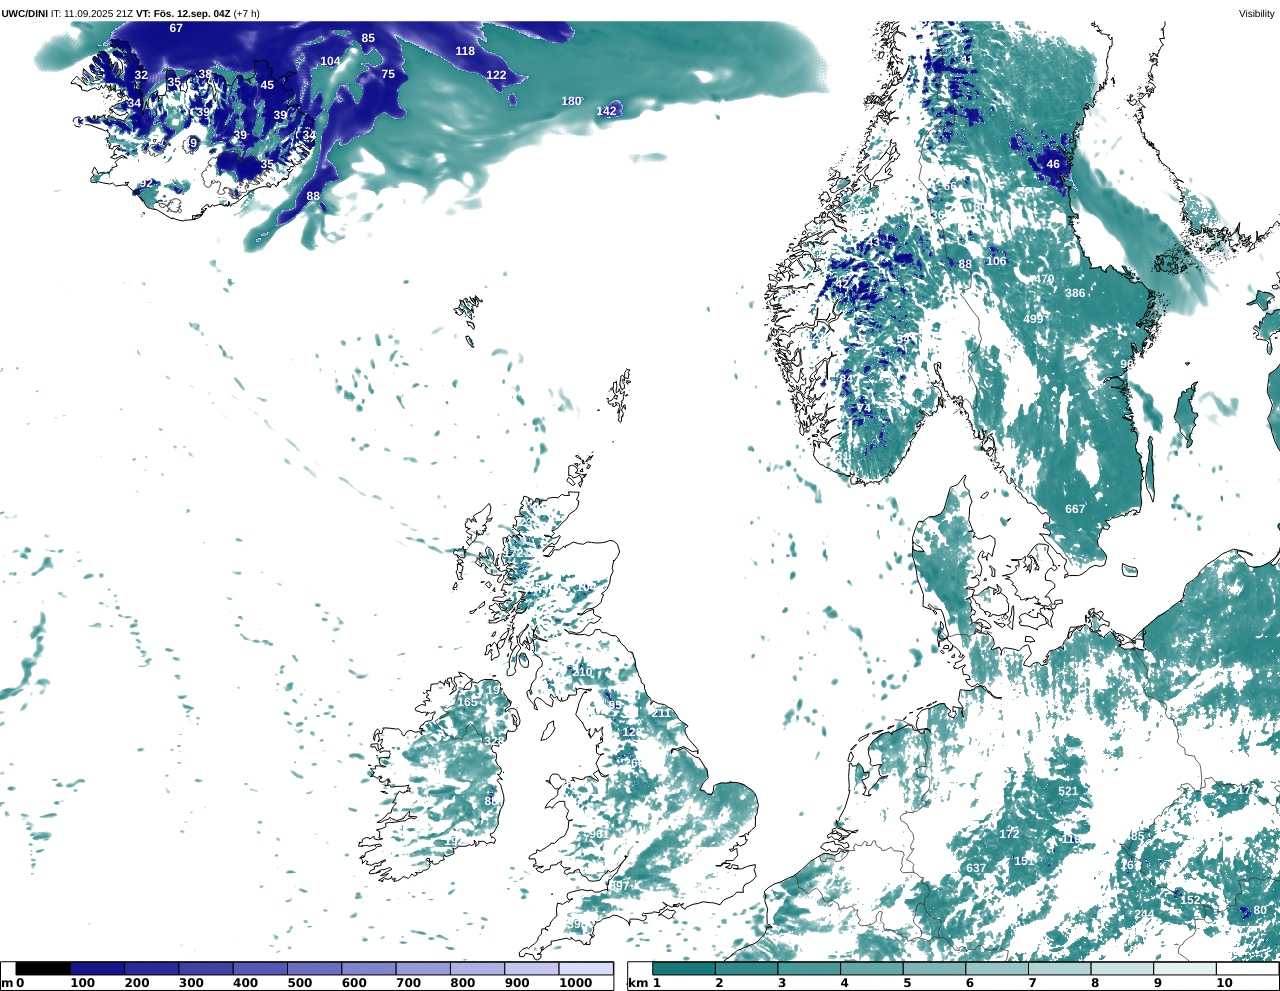
Task: Click the 700–800 m legend swatch
Action: point(422,968)
